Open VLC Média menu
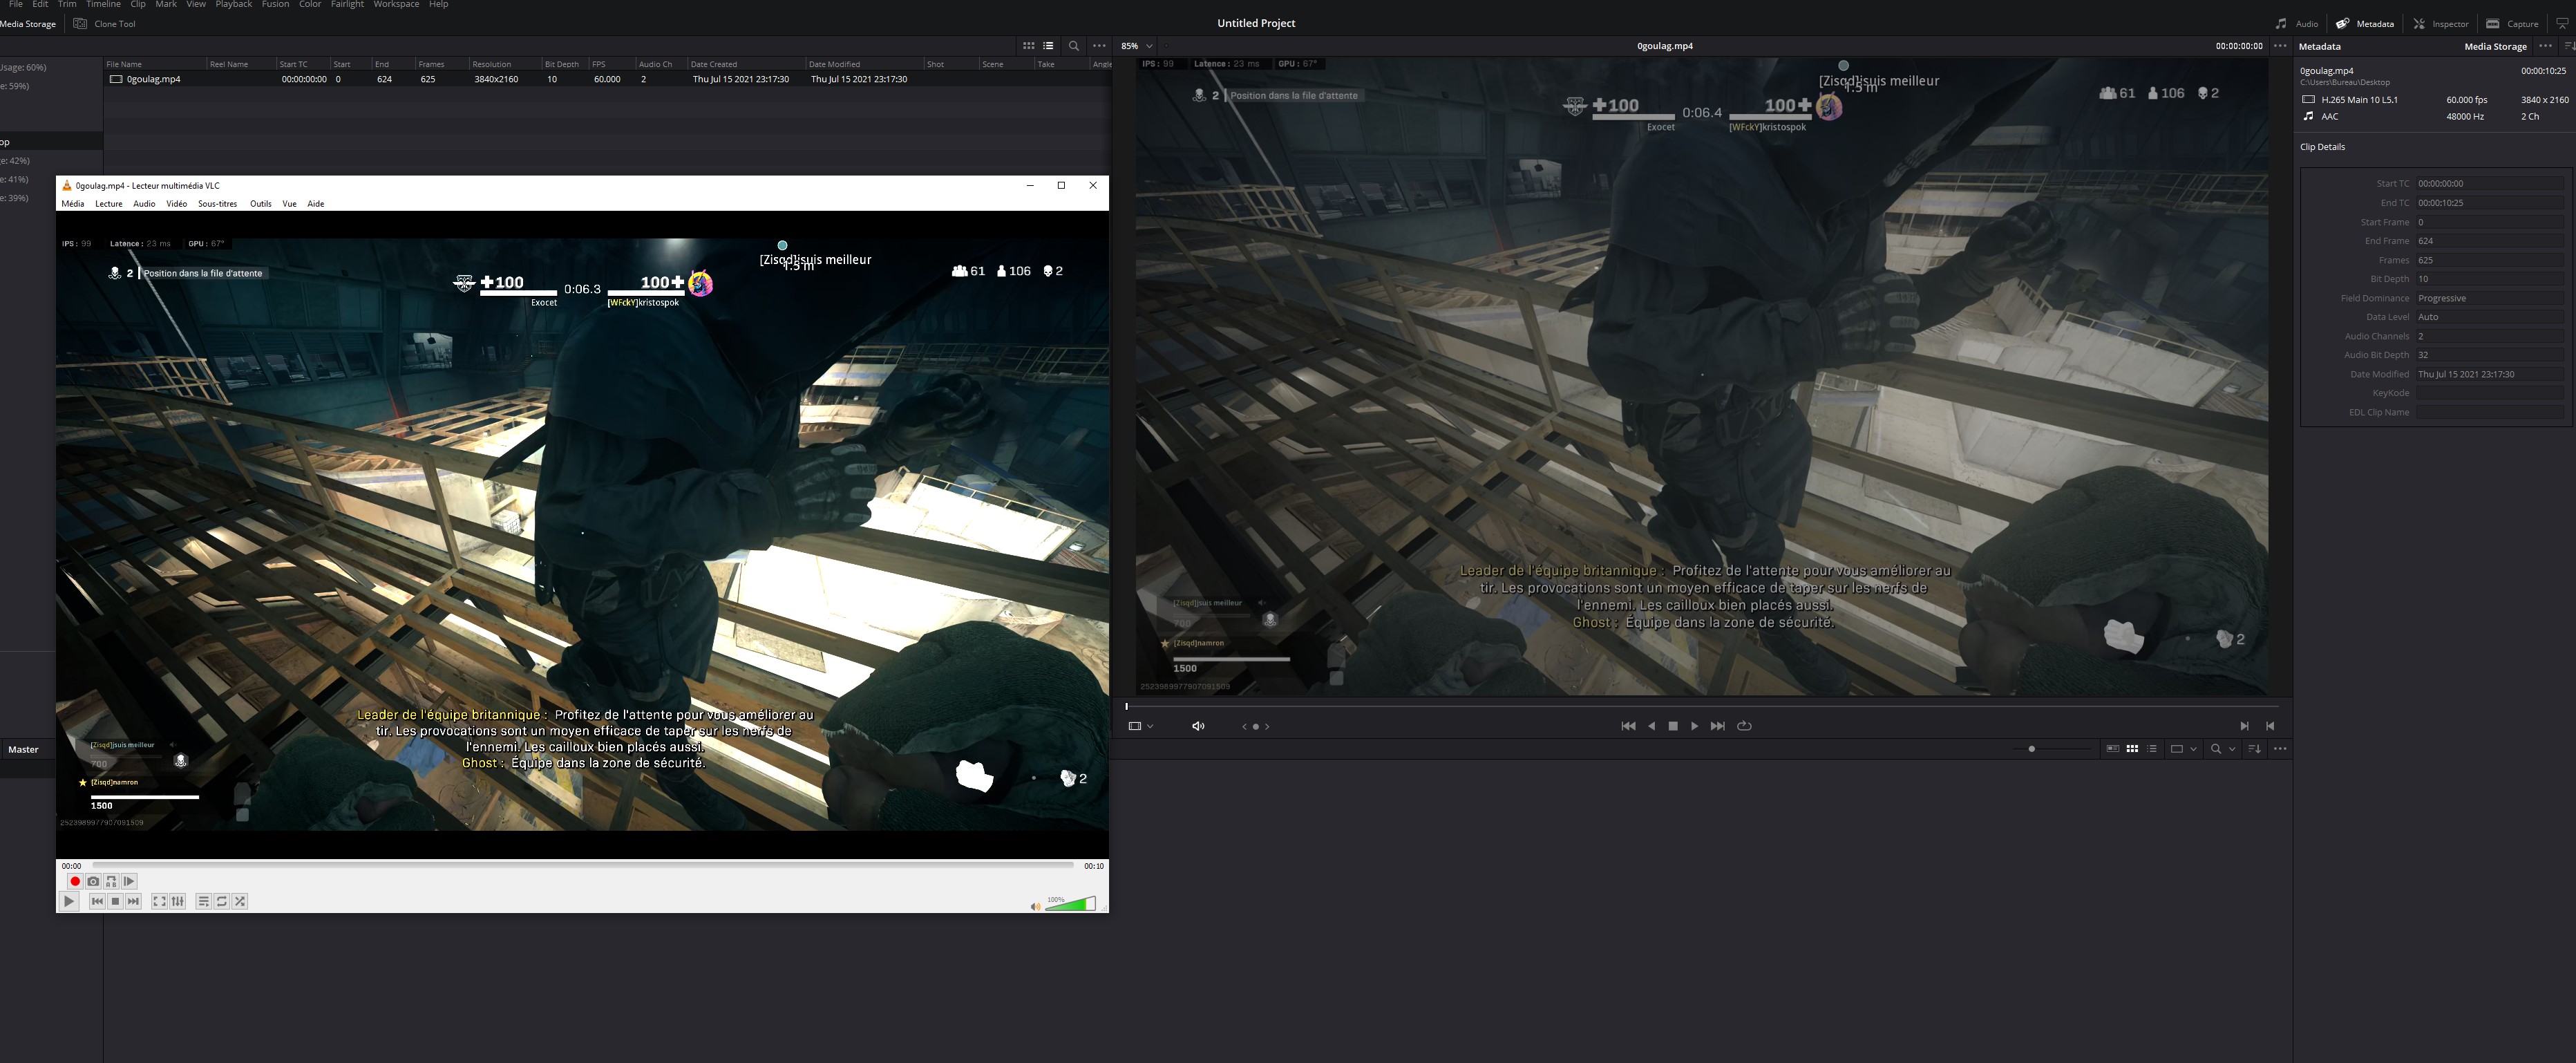 (x=73, y=203)
